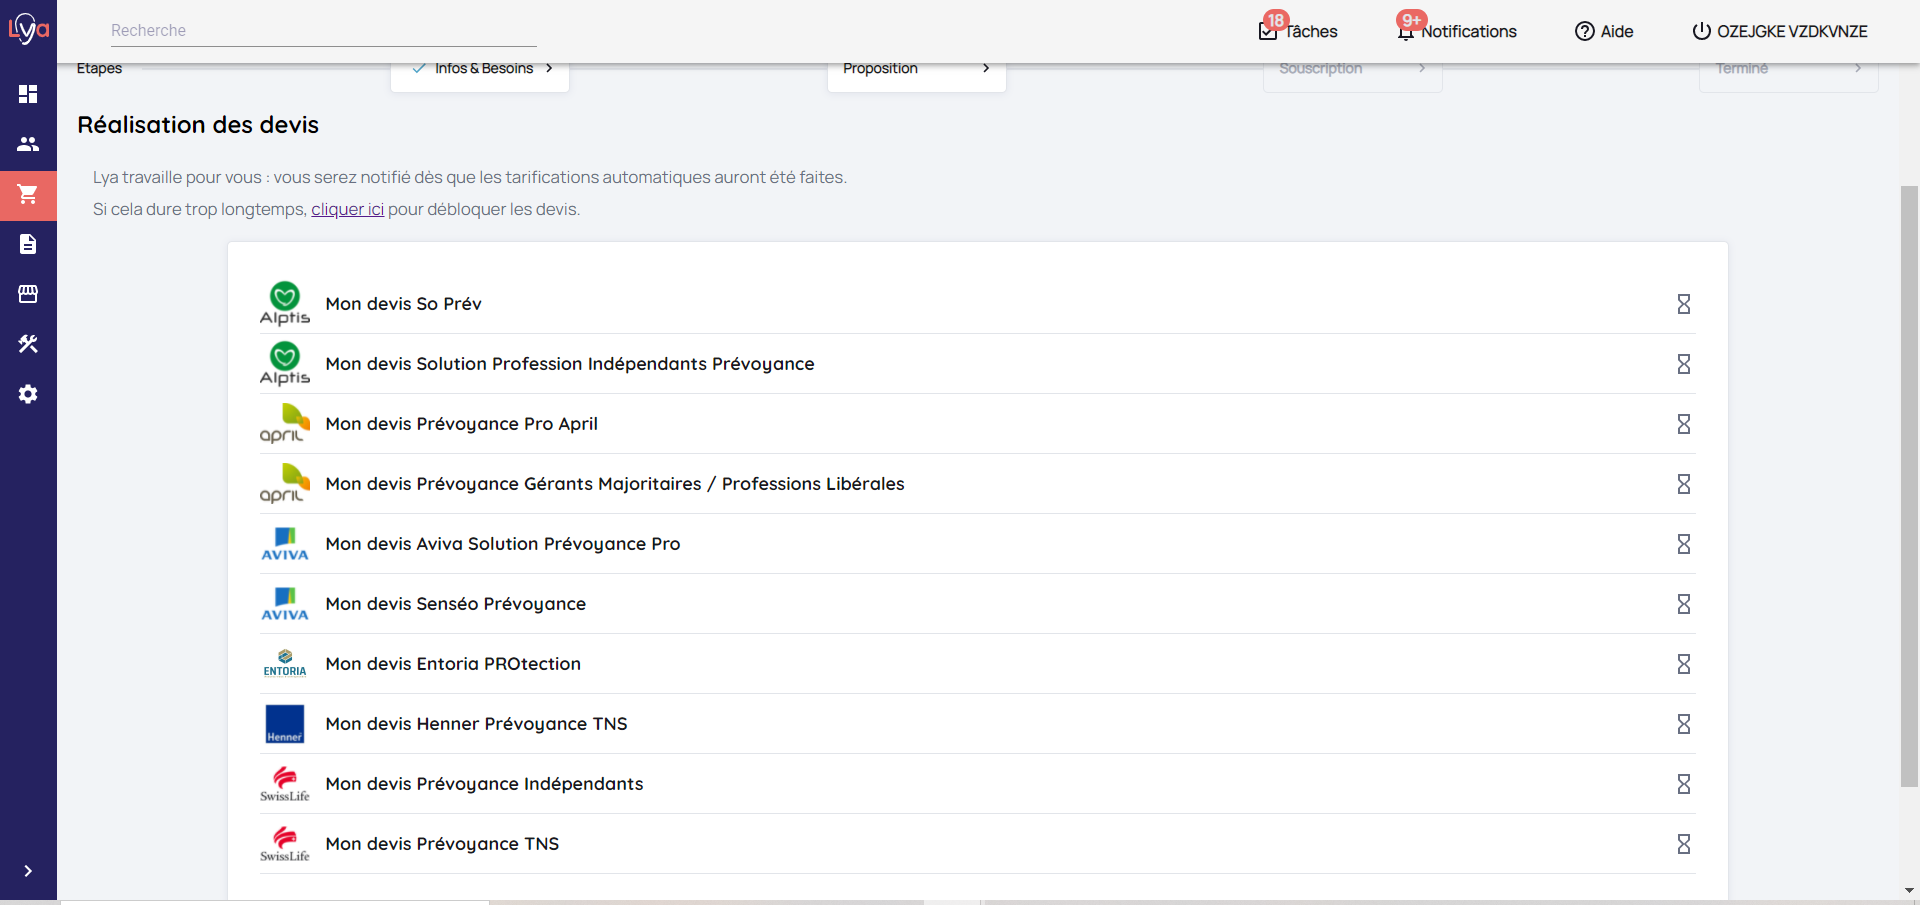Screen dimensions: 1920x905
Task: Click the Lya logo
Action: (28, 28)
